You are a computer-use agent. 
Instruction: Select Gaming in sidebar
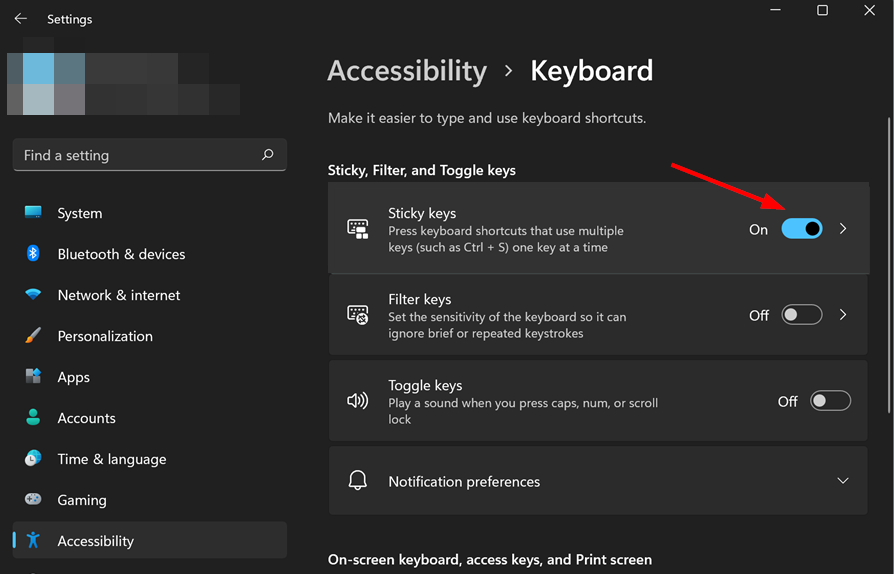coord(149,500)
